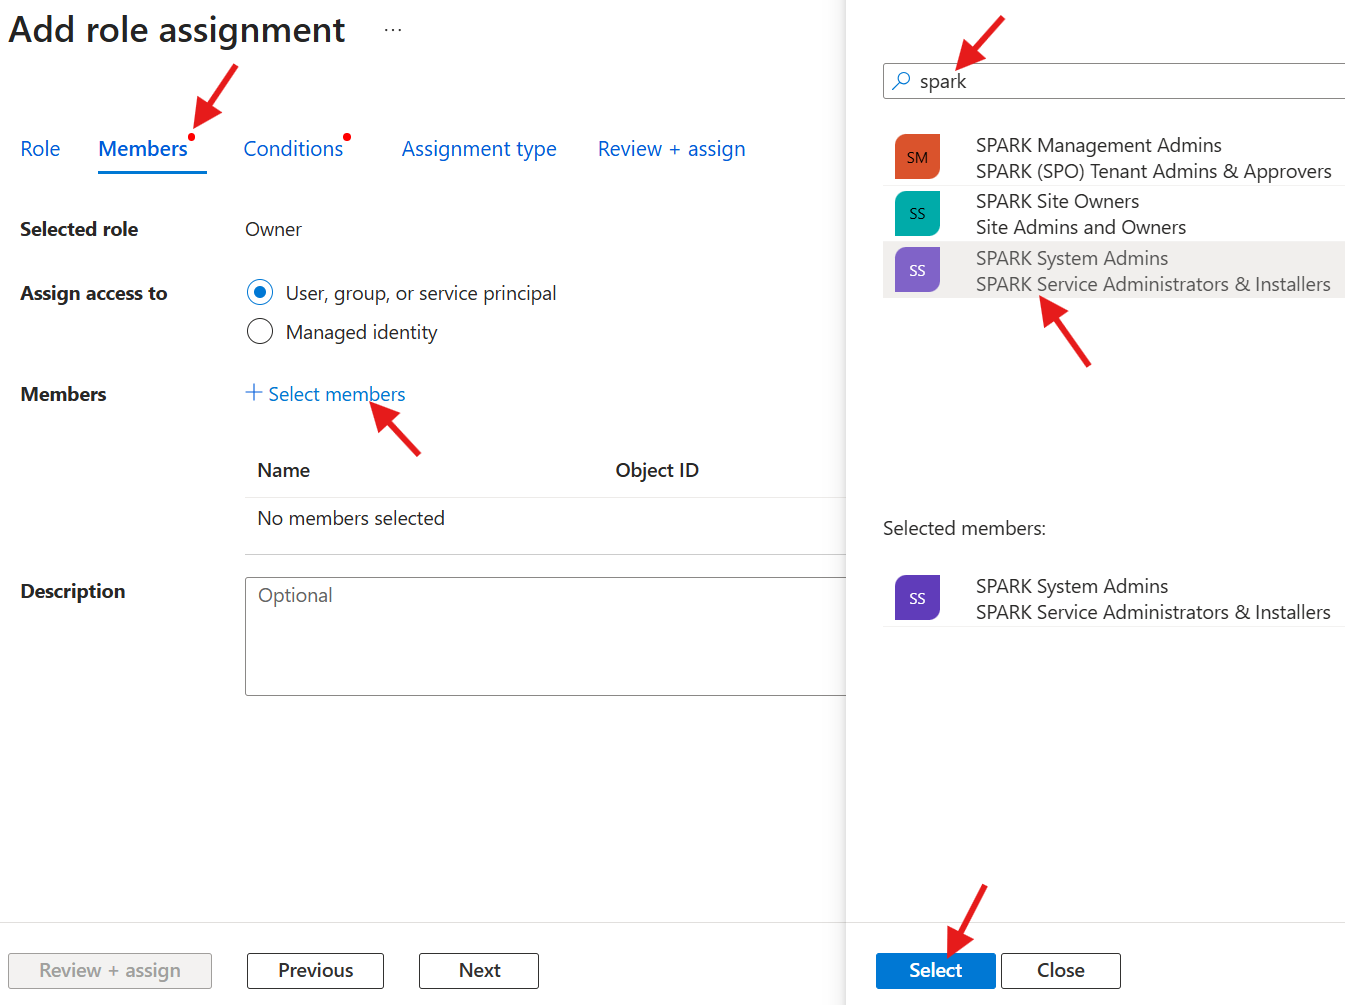Click the SM avatar for SPARK Management Admins

(x=917, y=157)
